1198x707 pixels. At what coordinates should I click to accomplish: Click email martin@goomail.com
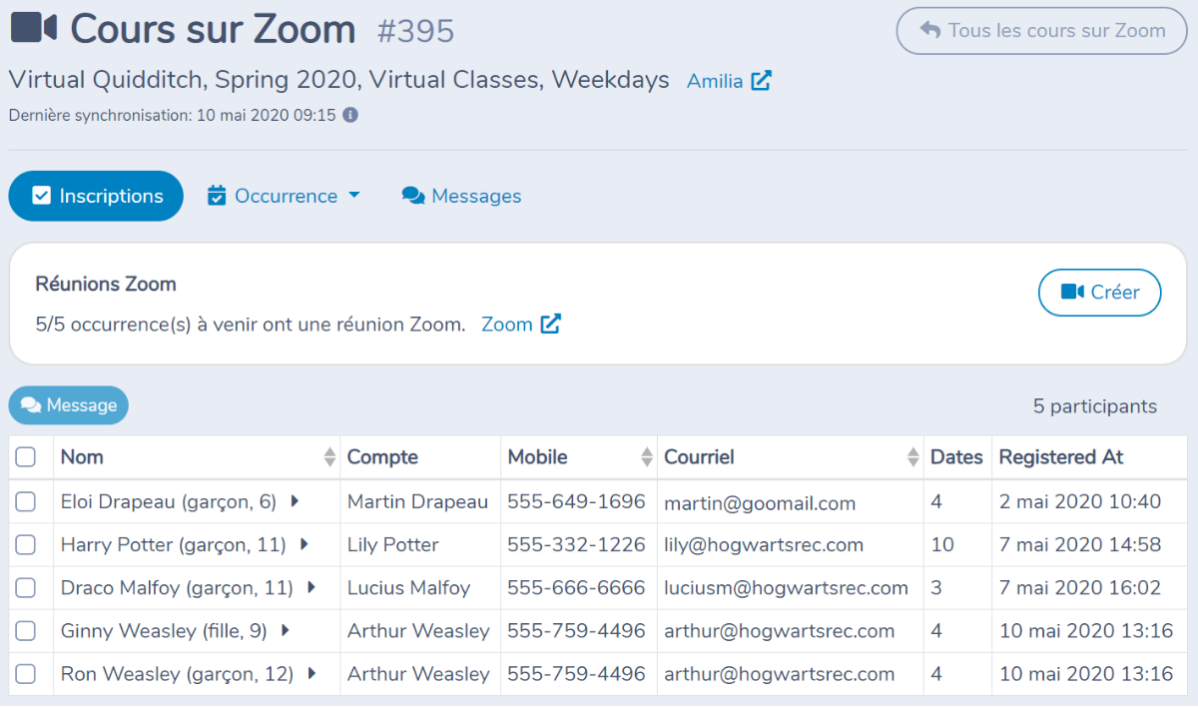pyautogui.click(x=760, y=503)
